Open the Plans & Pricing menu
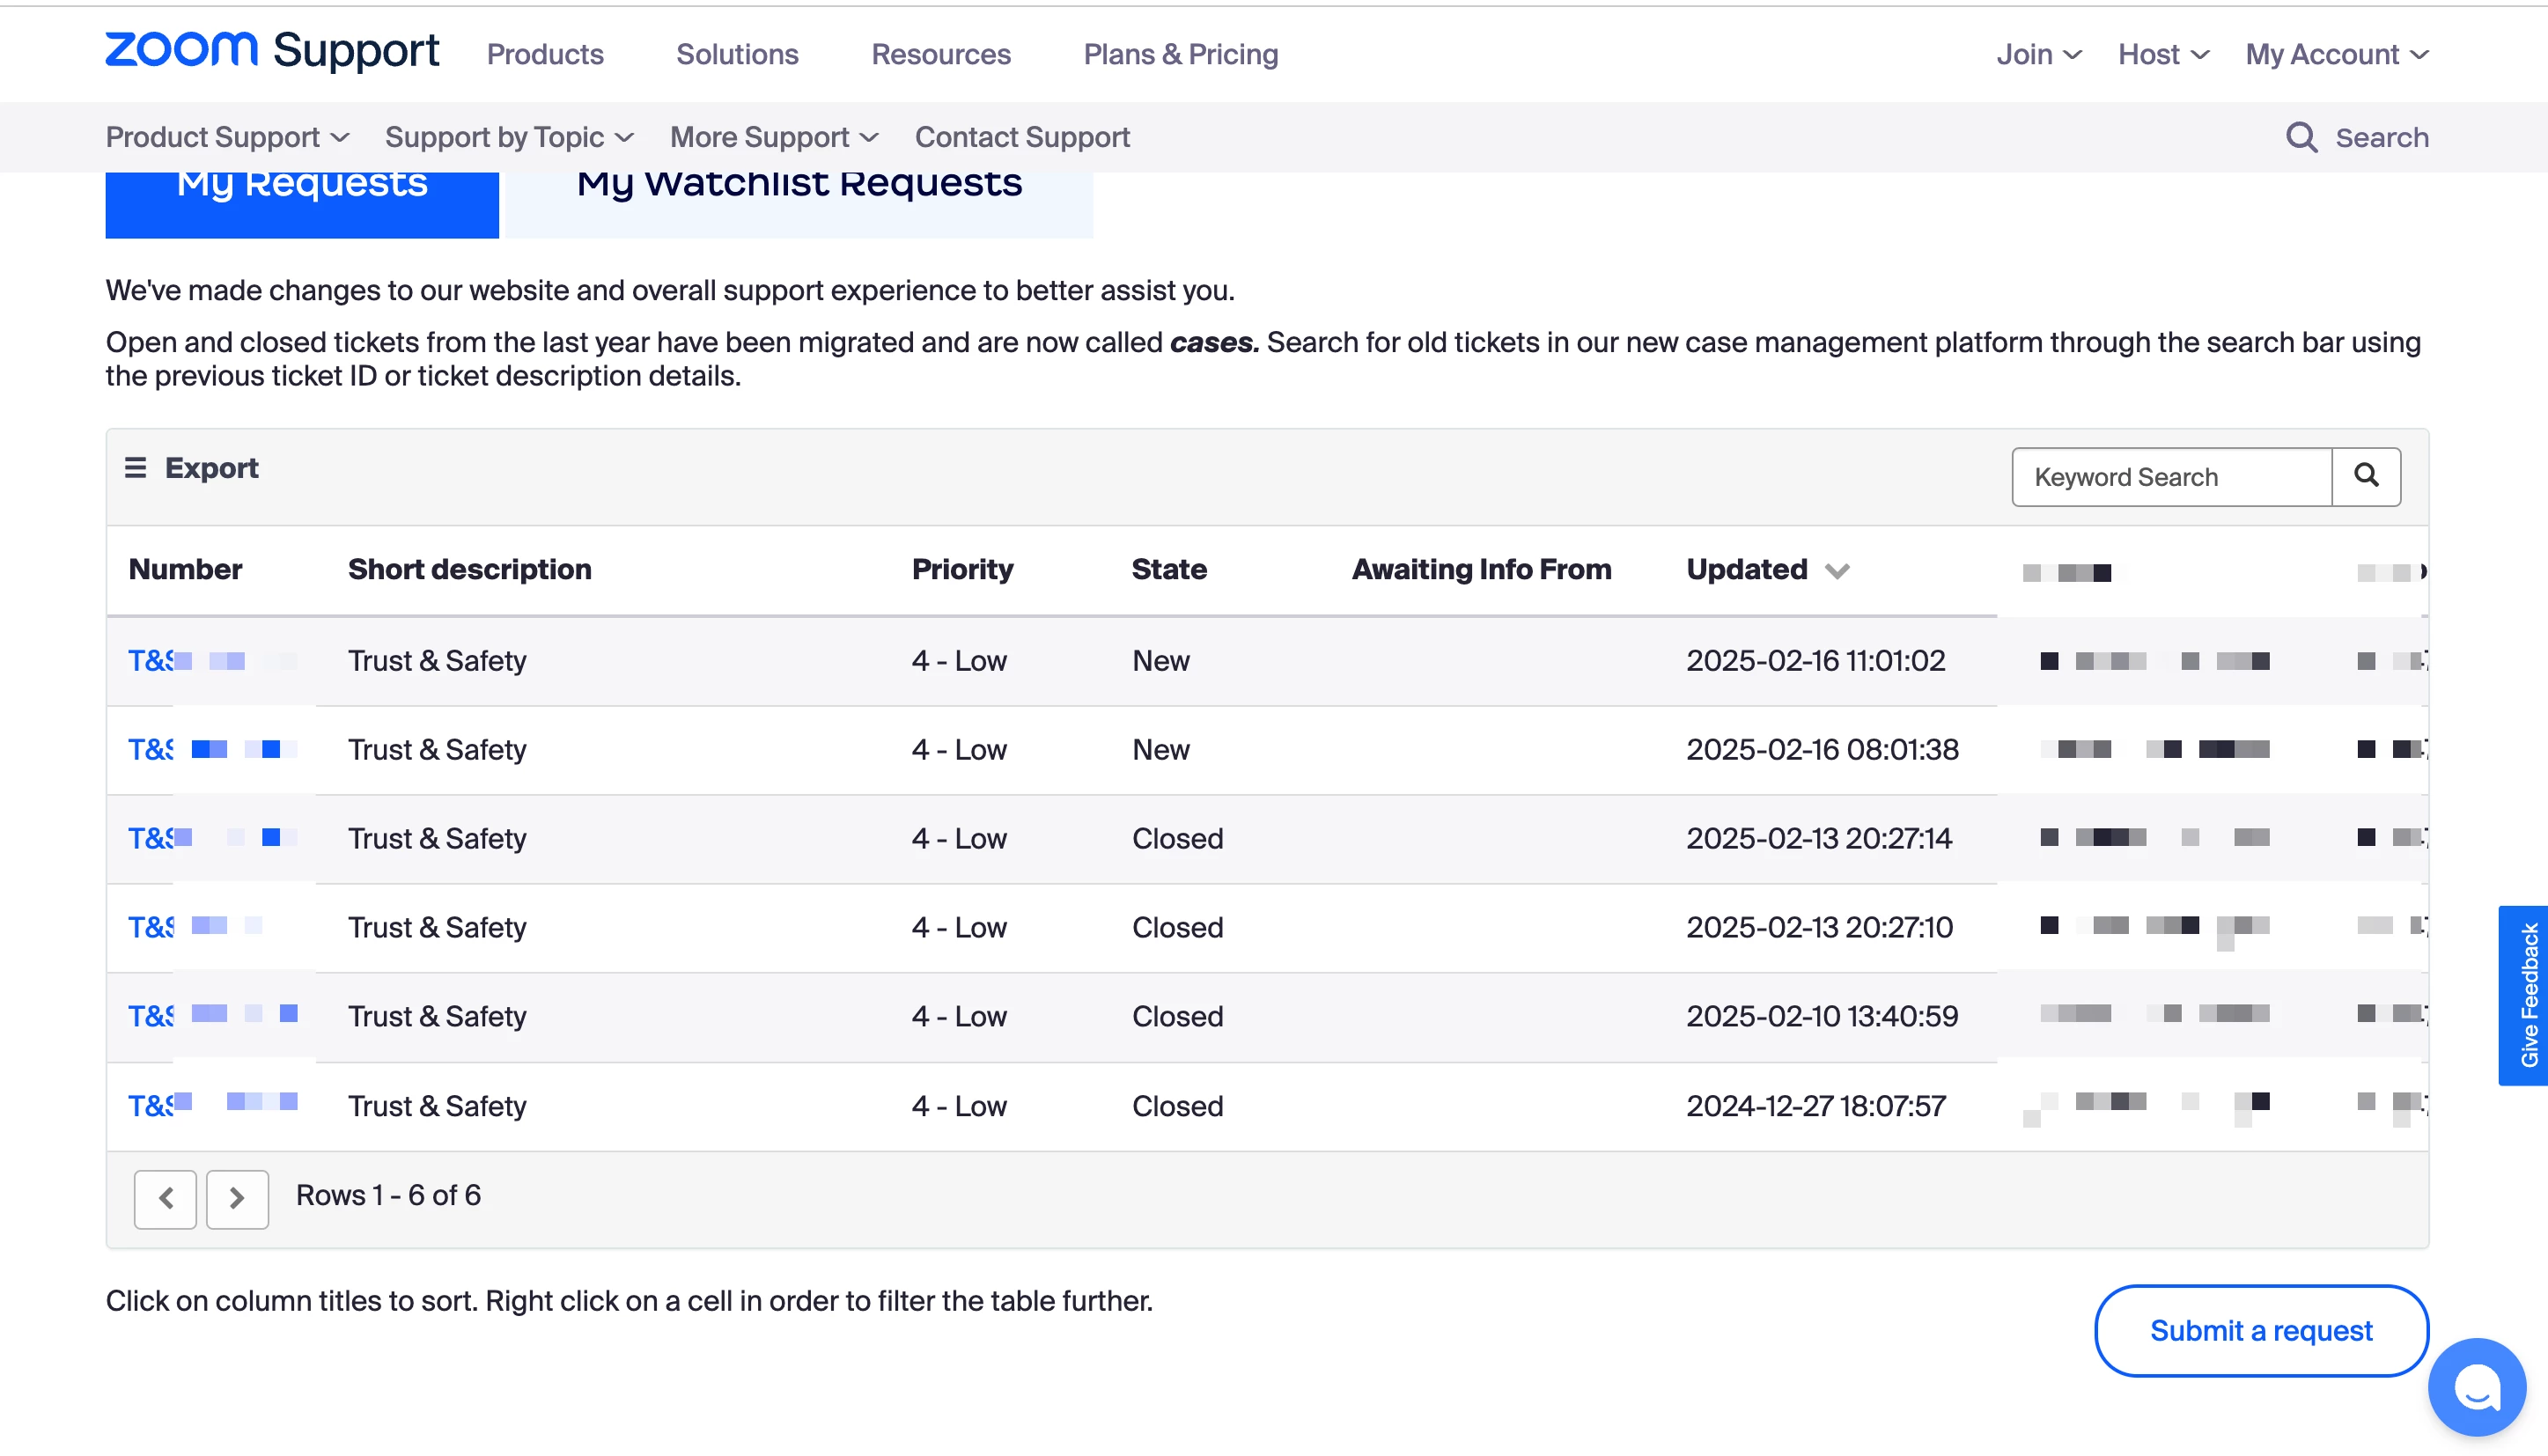This screenshot has width=2548, height=1456. 1180,54
